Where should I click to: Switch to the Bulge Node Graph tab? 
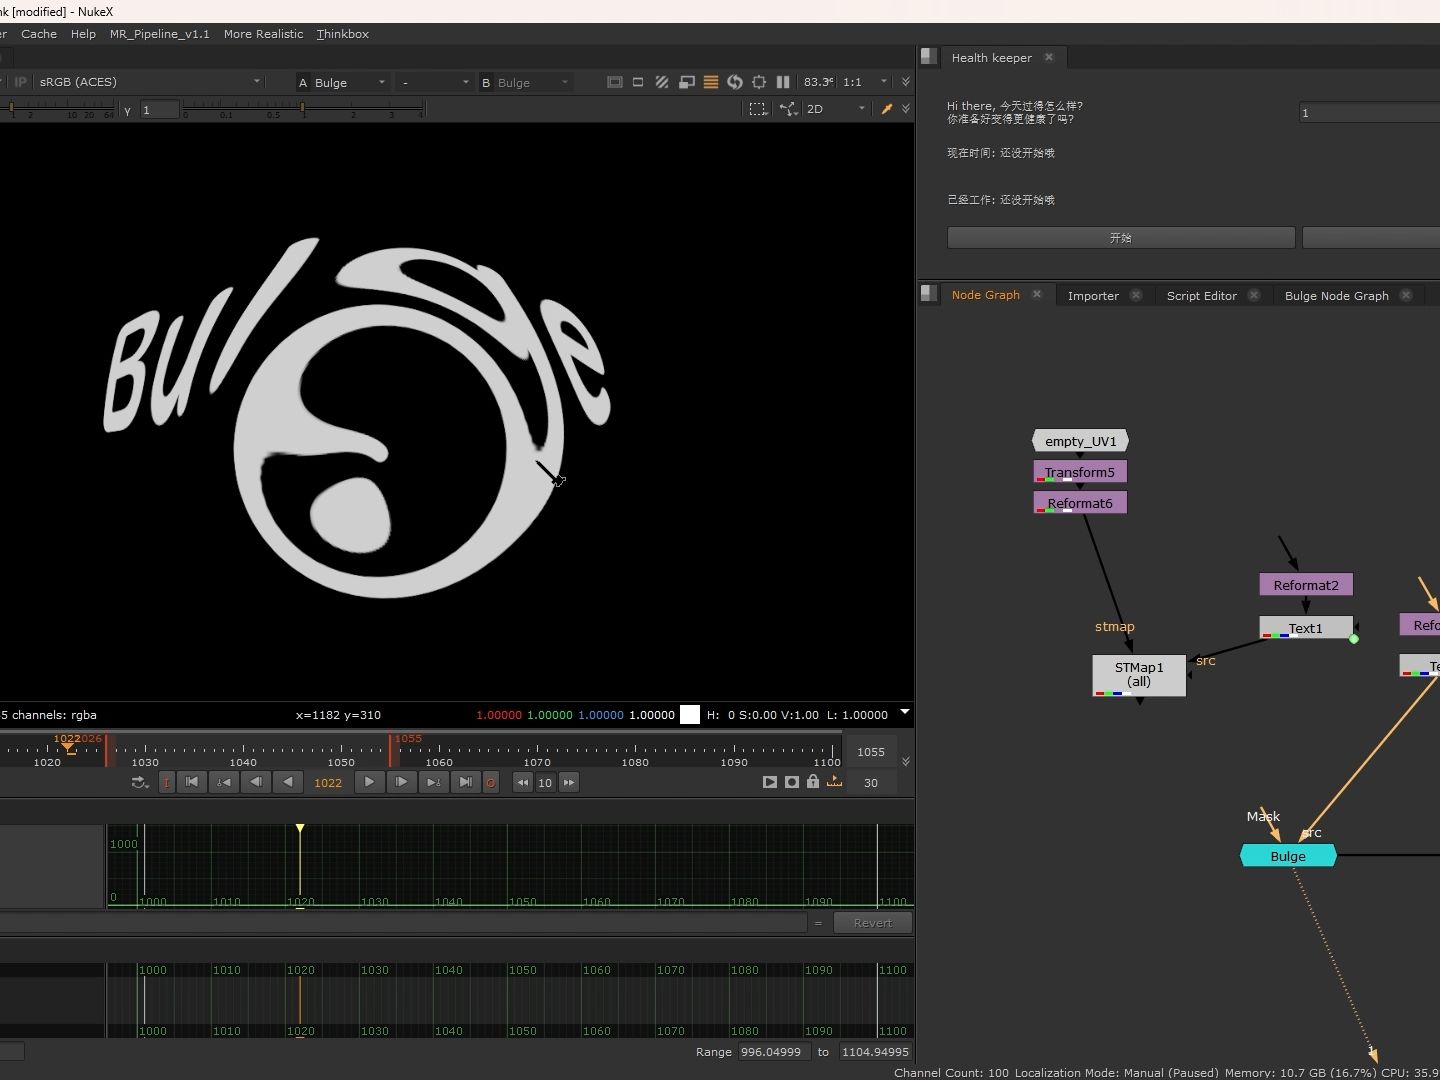click(1336, 295)
